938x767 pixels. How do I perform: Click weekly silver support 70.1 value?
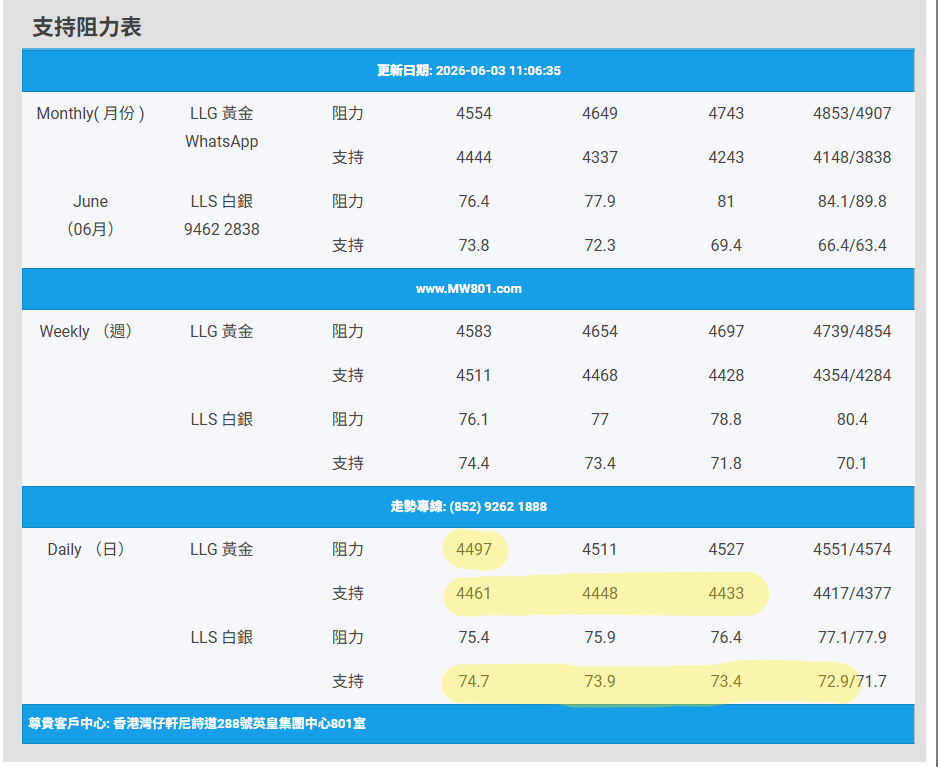tap(852, 464)
